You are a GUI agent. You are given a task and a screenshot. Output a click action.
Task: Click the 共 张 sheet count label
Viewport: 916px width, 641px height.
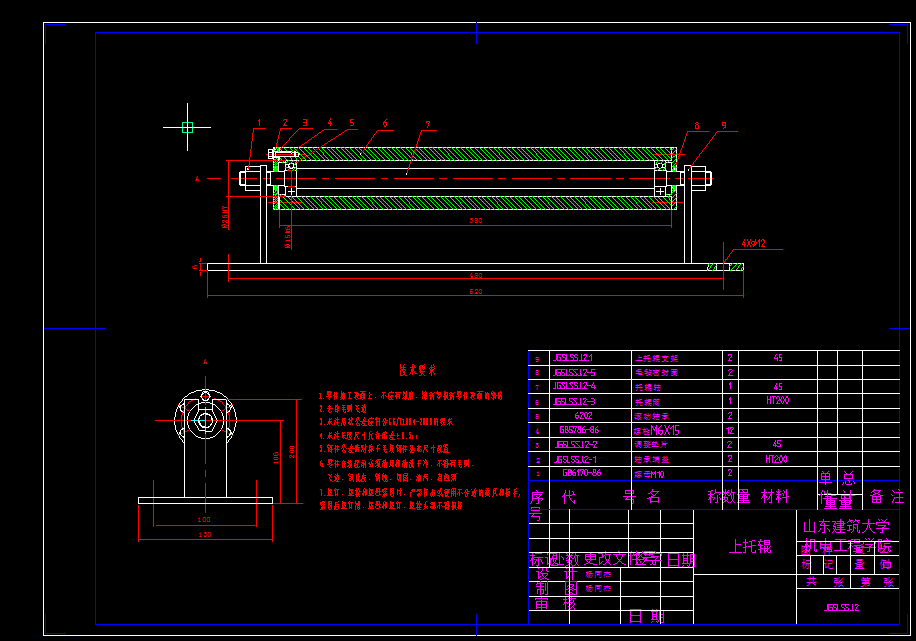pos(825,582)
